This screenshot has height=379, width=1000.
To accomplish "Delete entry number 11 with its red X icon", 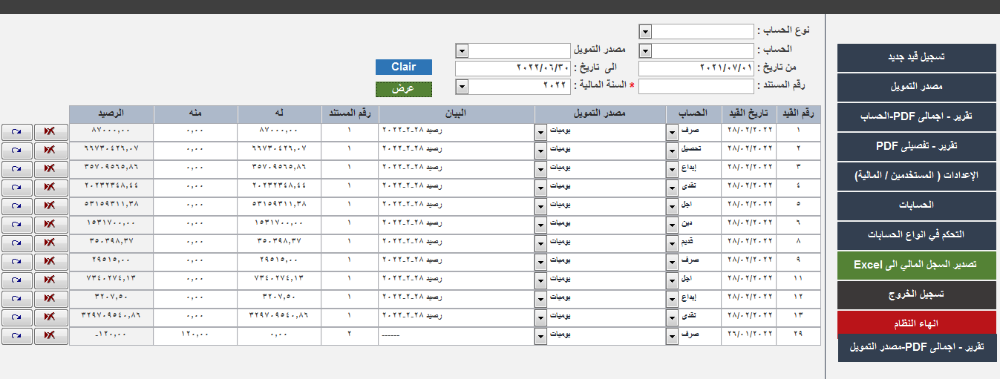I will point(50,281).
